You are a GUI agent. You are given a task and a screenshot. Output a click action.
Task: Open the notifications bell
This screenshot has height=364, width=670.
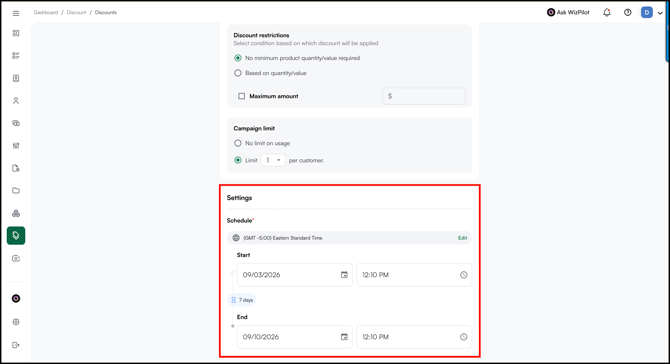click(607, 12)
